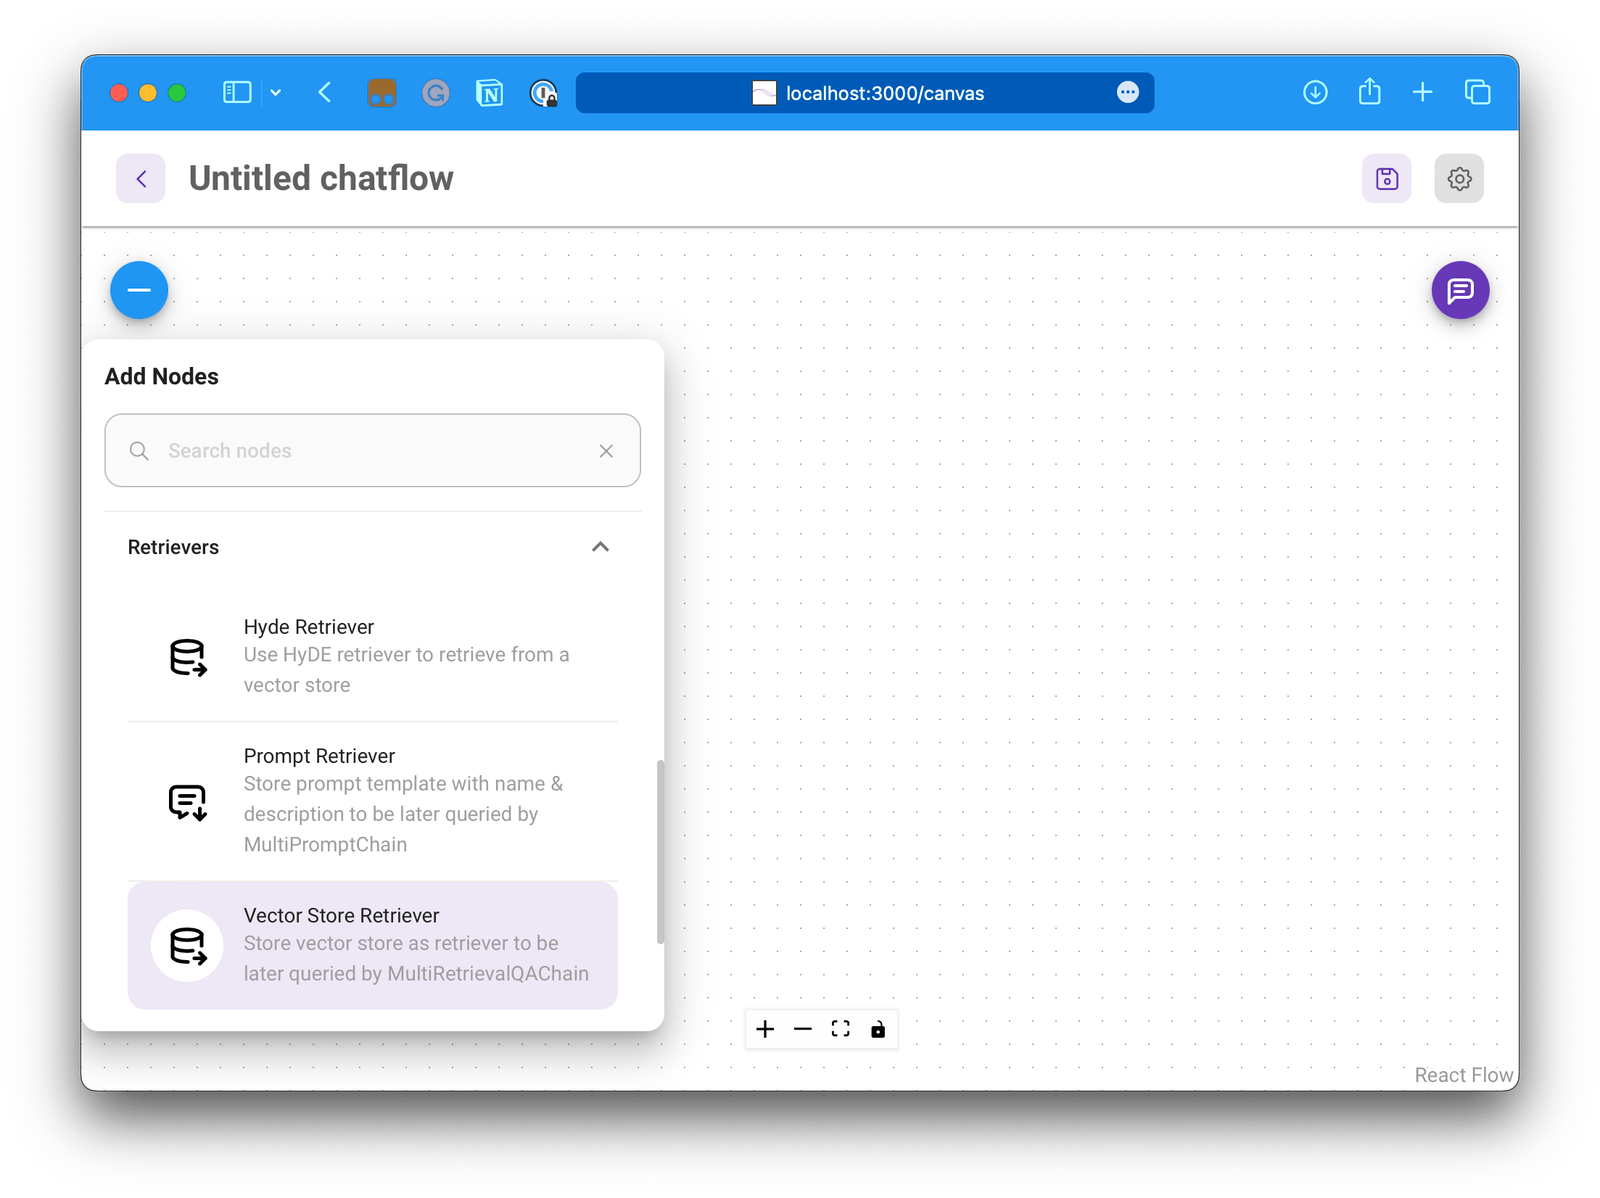
Task: Focus the Search nodes input field
Action: (x=373, y=451)
